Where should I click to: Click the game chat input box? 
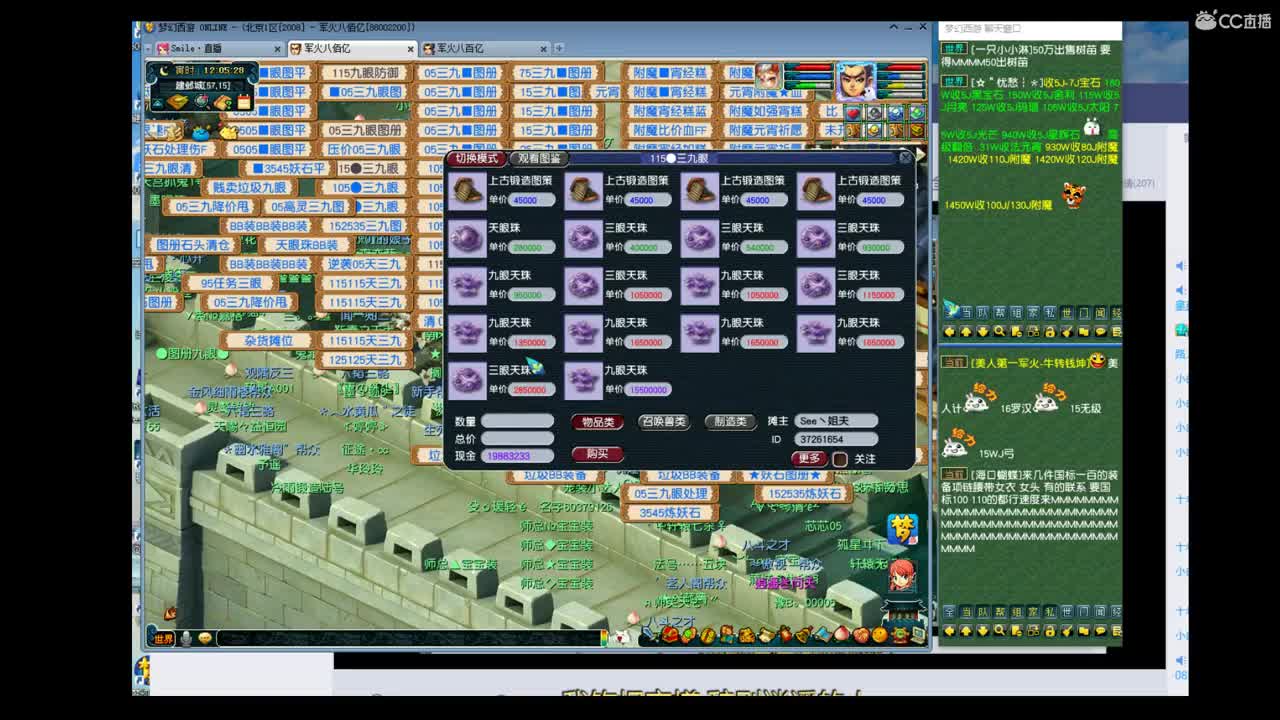click(411, 638)
